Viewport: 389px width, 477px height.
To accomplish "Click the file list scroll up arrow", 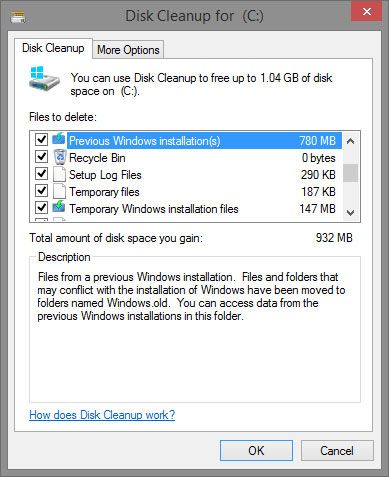I will point(350,141).
